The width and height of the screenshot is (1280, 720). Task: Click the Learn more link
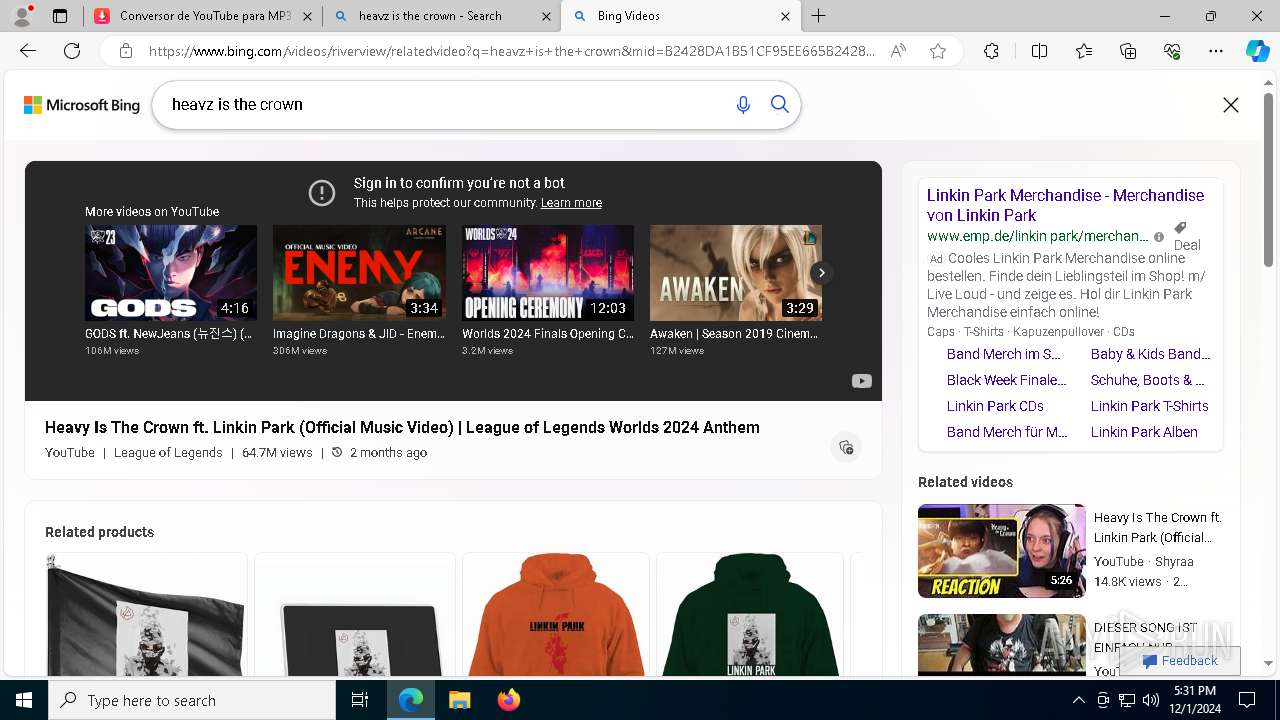pos(571,203)
